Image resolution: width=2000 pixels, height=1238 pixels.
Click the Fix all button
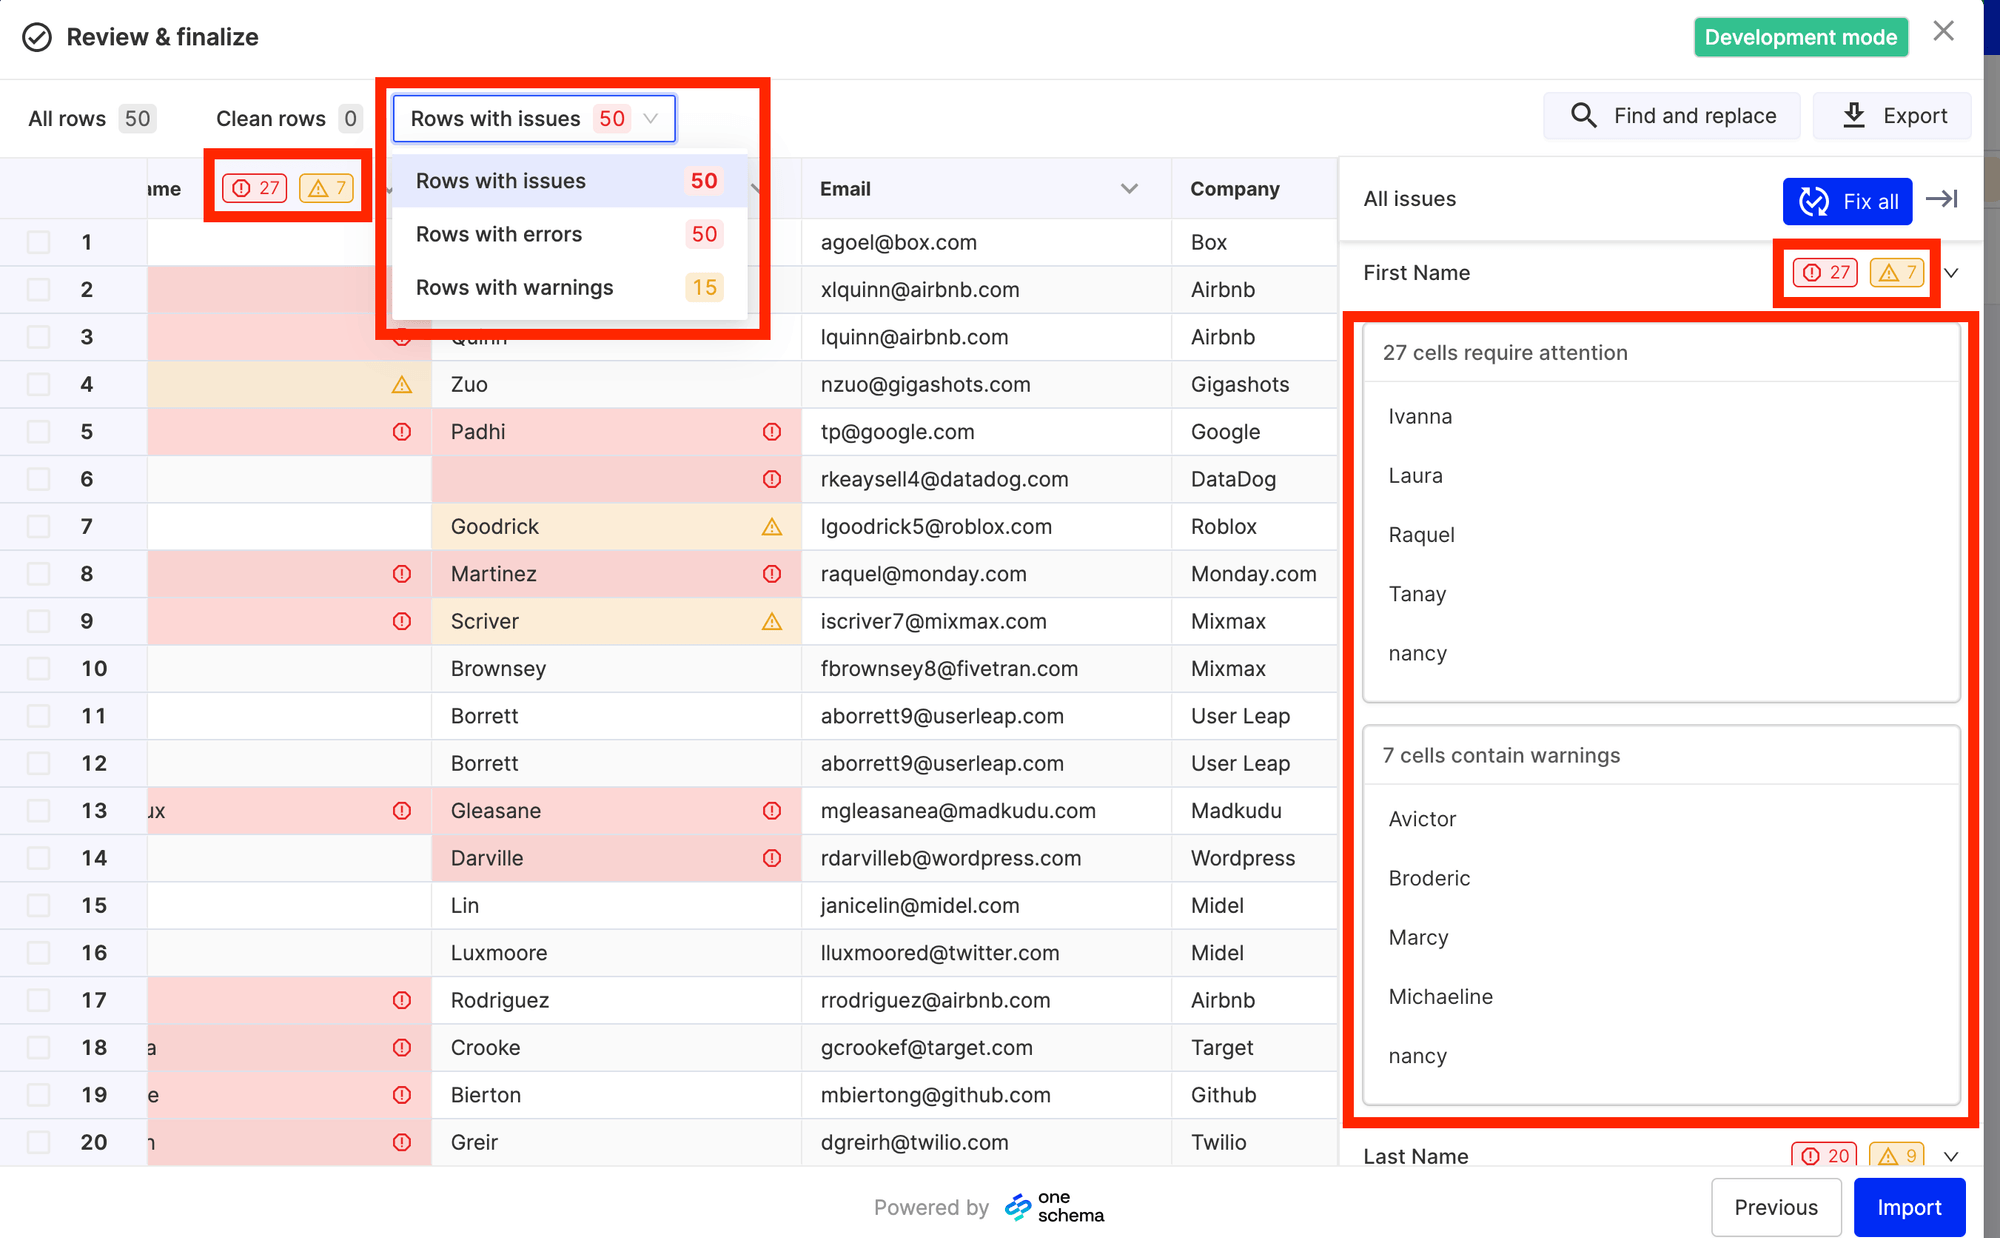1847,201
